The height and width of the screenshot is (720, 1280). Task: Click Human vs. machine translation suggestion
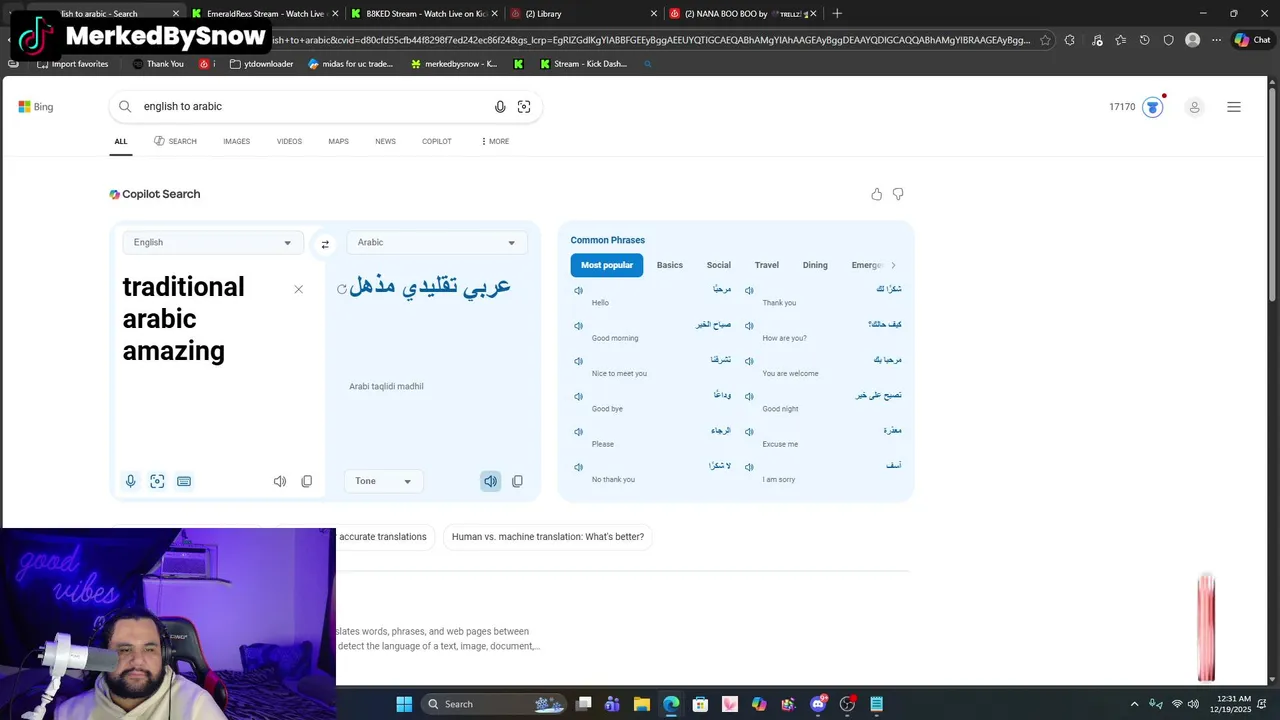pyautogui.click(x=548, y=537)
